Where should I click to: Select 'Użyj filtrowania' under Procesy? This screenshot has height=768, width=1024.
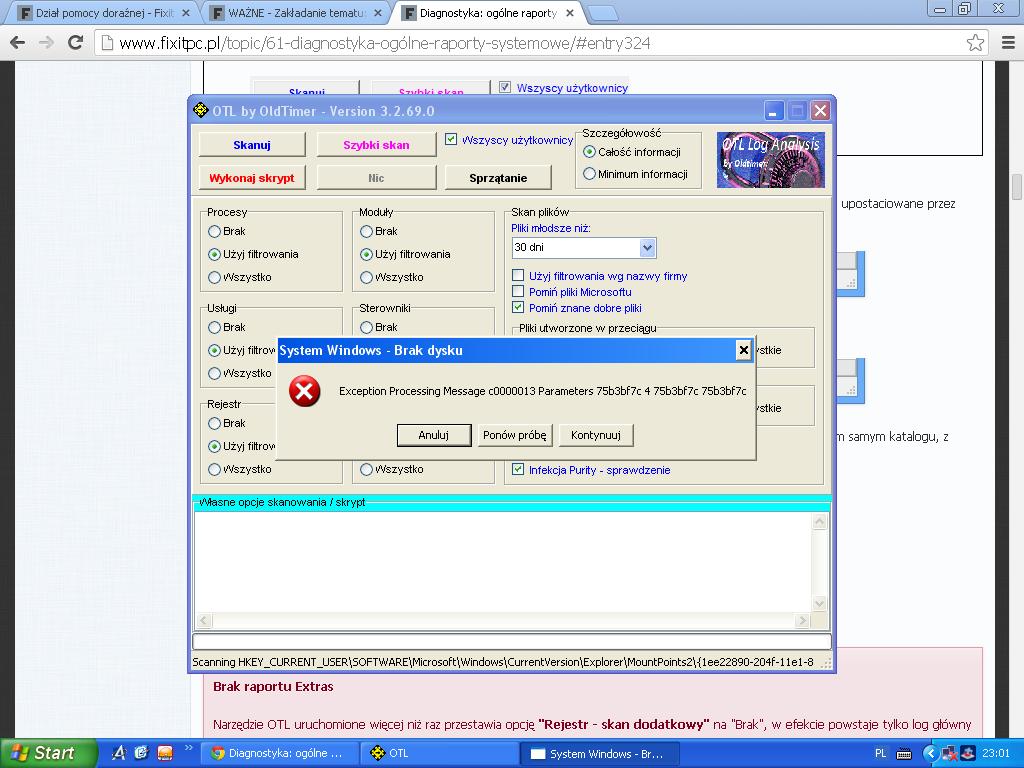214,254
